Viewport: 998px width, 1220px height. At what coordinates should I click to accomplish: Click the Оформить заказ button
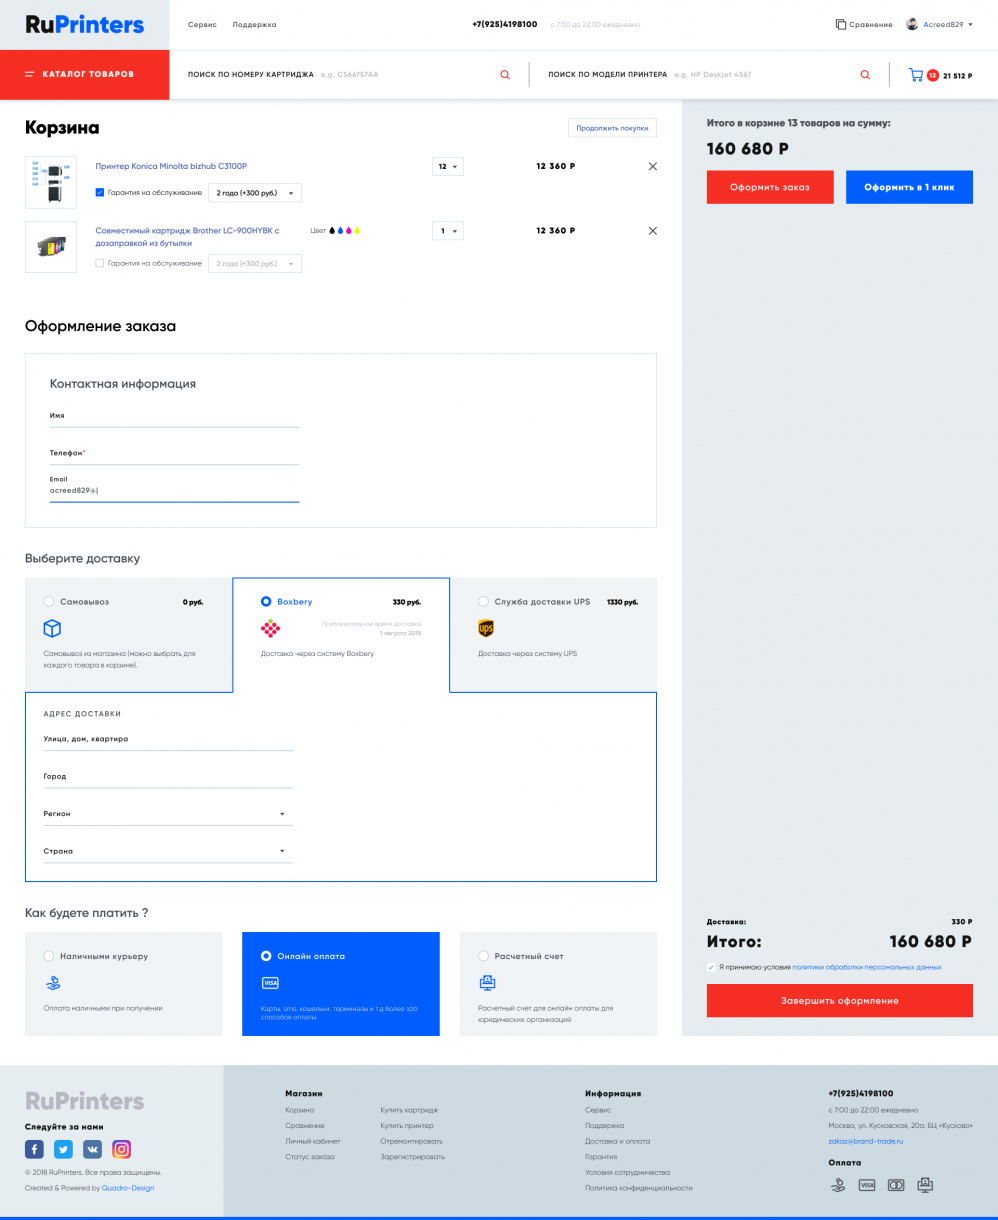pyautogui.click(x=770, y=187)
